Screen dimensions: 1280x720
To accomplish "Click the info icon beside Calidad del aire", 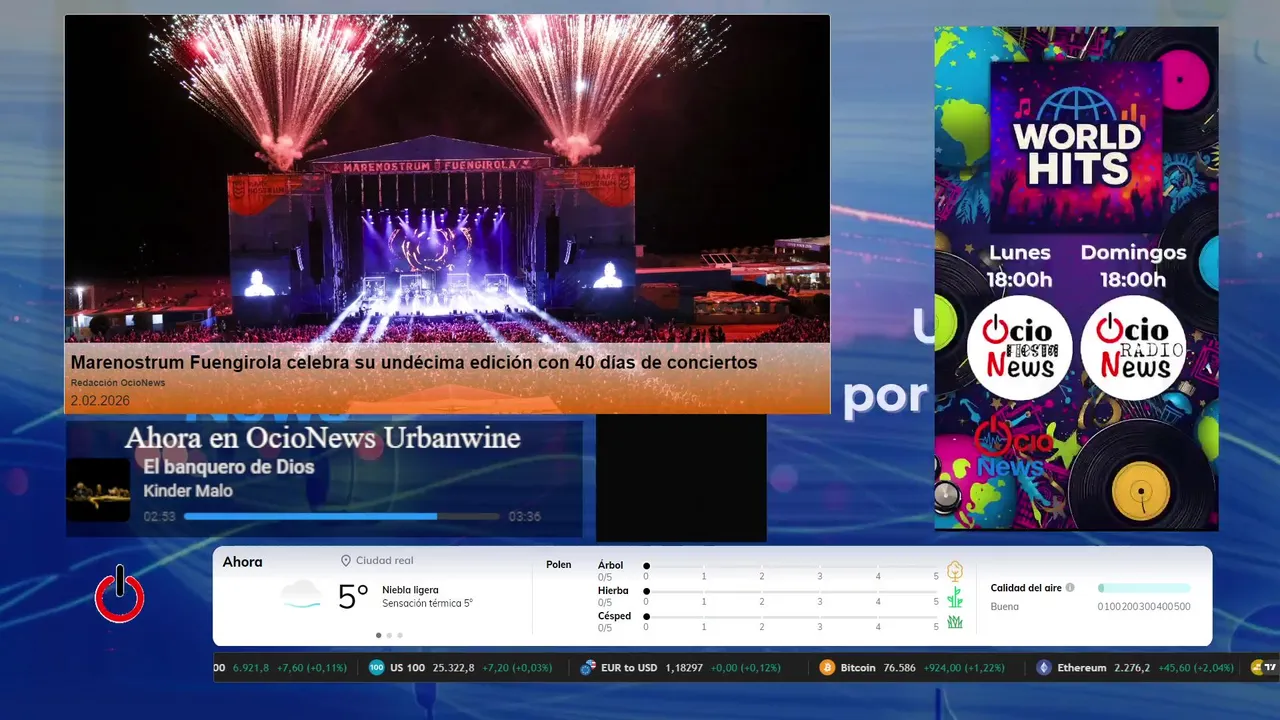I will [x=1070, y=588].
